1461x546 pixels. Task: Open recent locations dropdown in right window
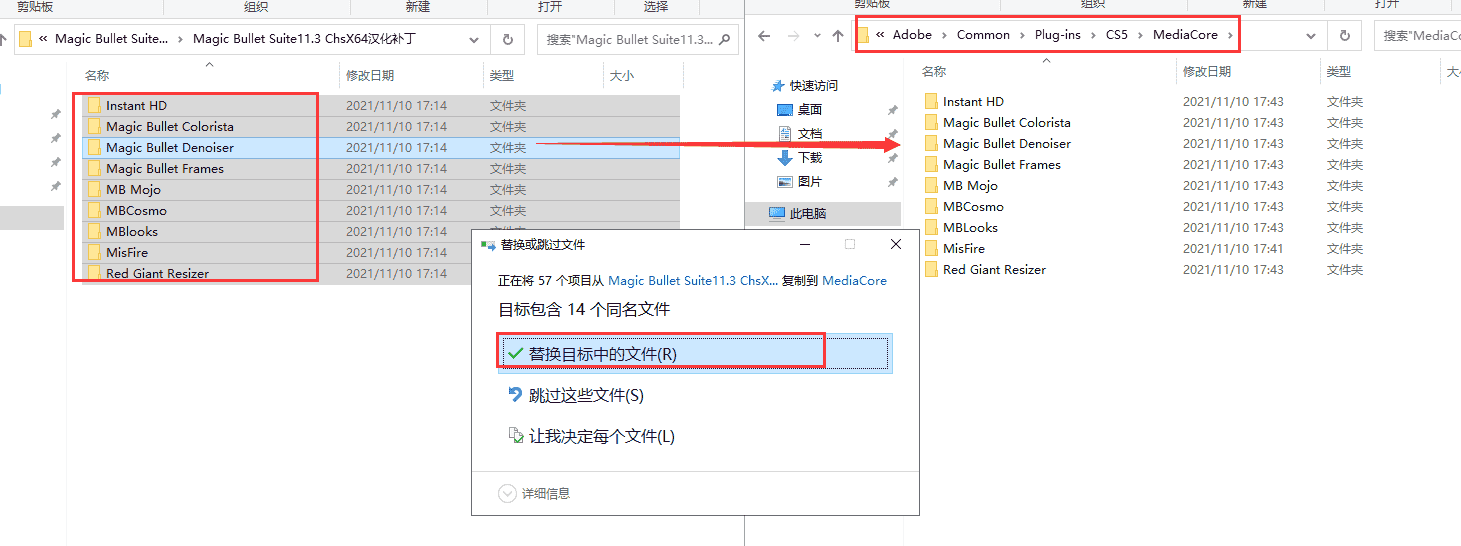pyautogui.click(x=816, y=36)
